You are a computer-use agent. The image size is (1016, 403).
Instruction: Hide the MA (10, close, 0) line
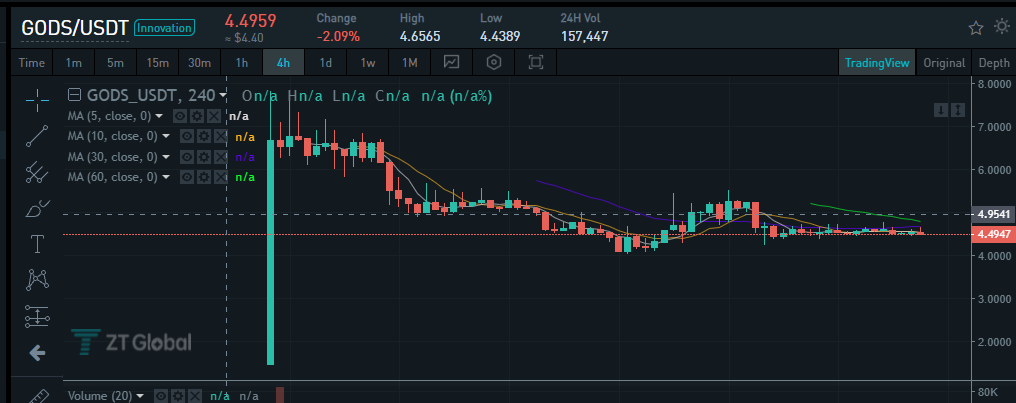tap(187, 137)
